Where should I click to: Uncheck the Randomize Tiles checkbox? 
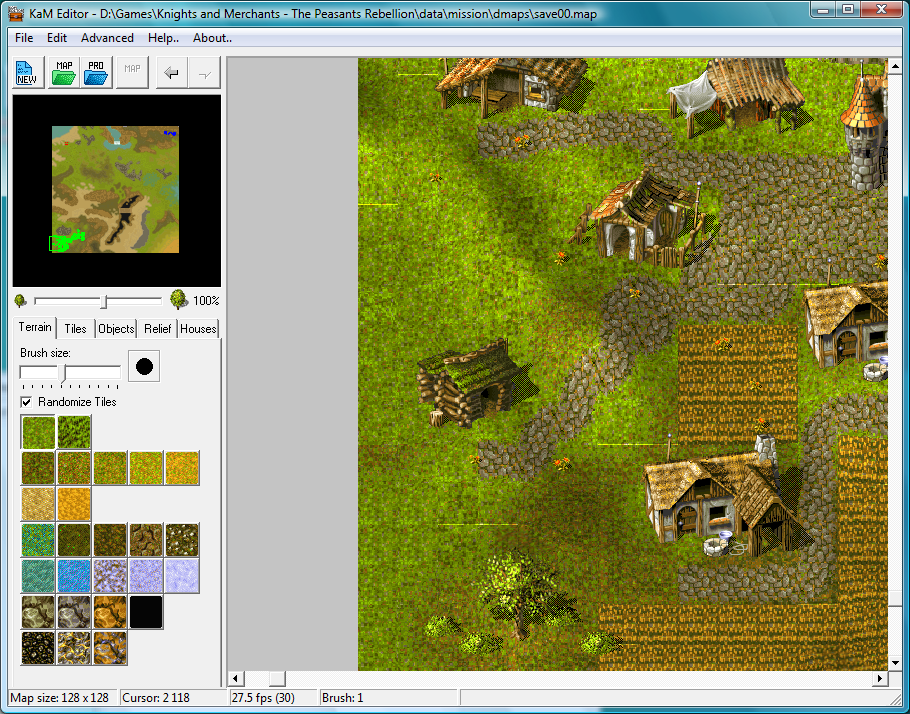click(x=26, y=402)
